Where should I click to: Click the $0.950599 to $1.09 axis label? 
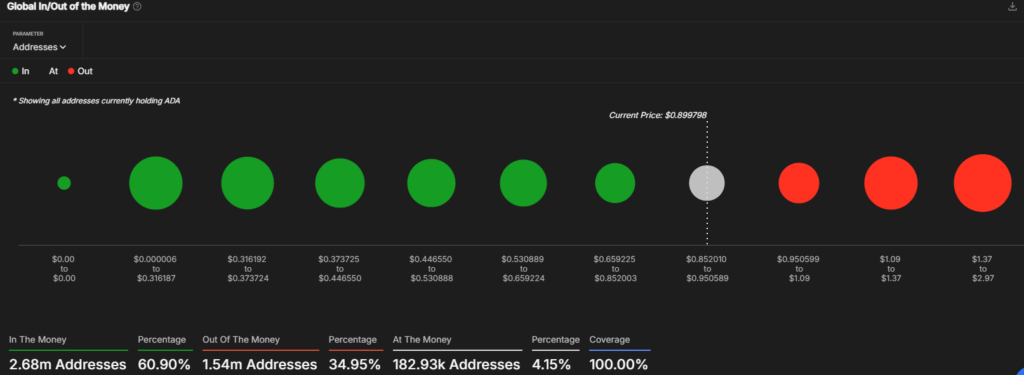point(799,269)
